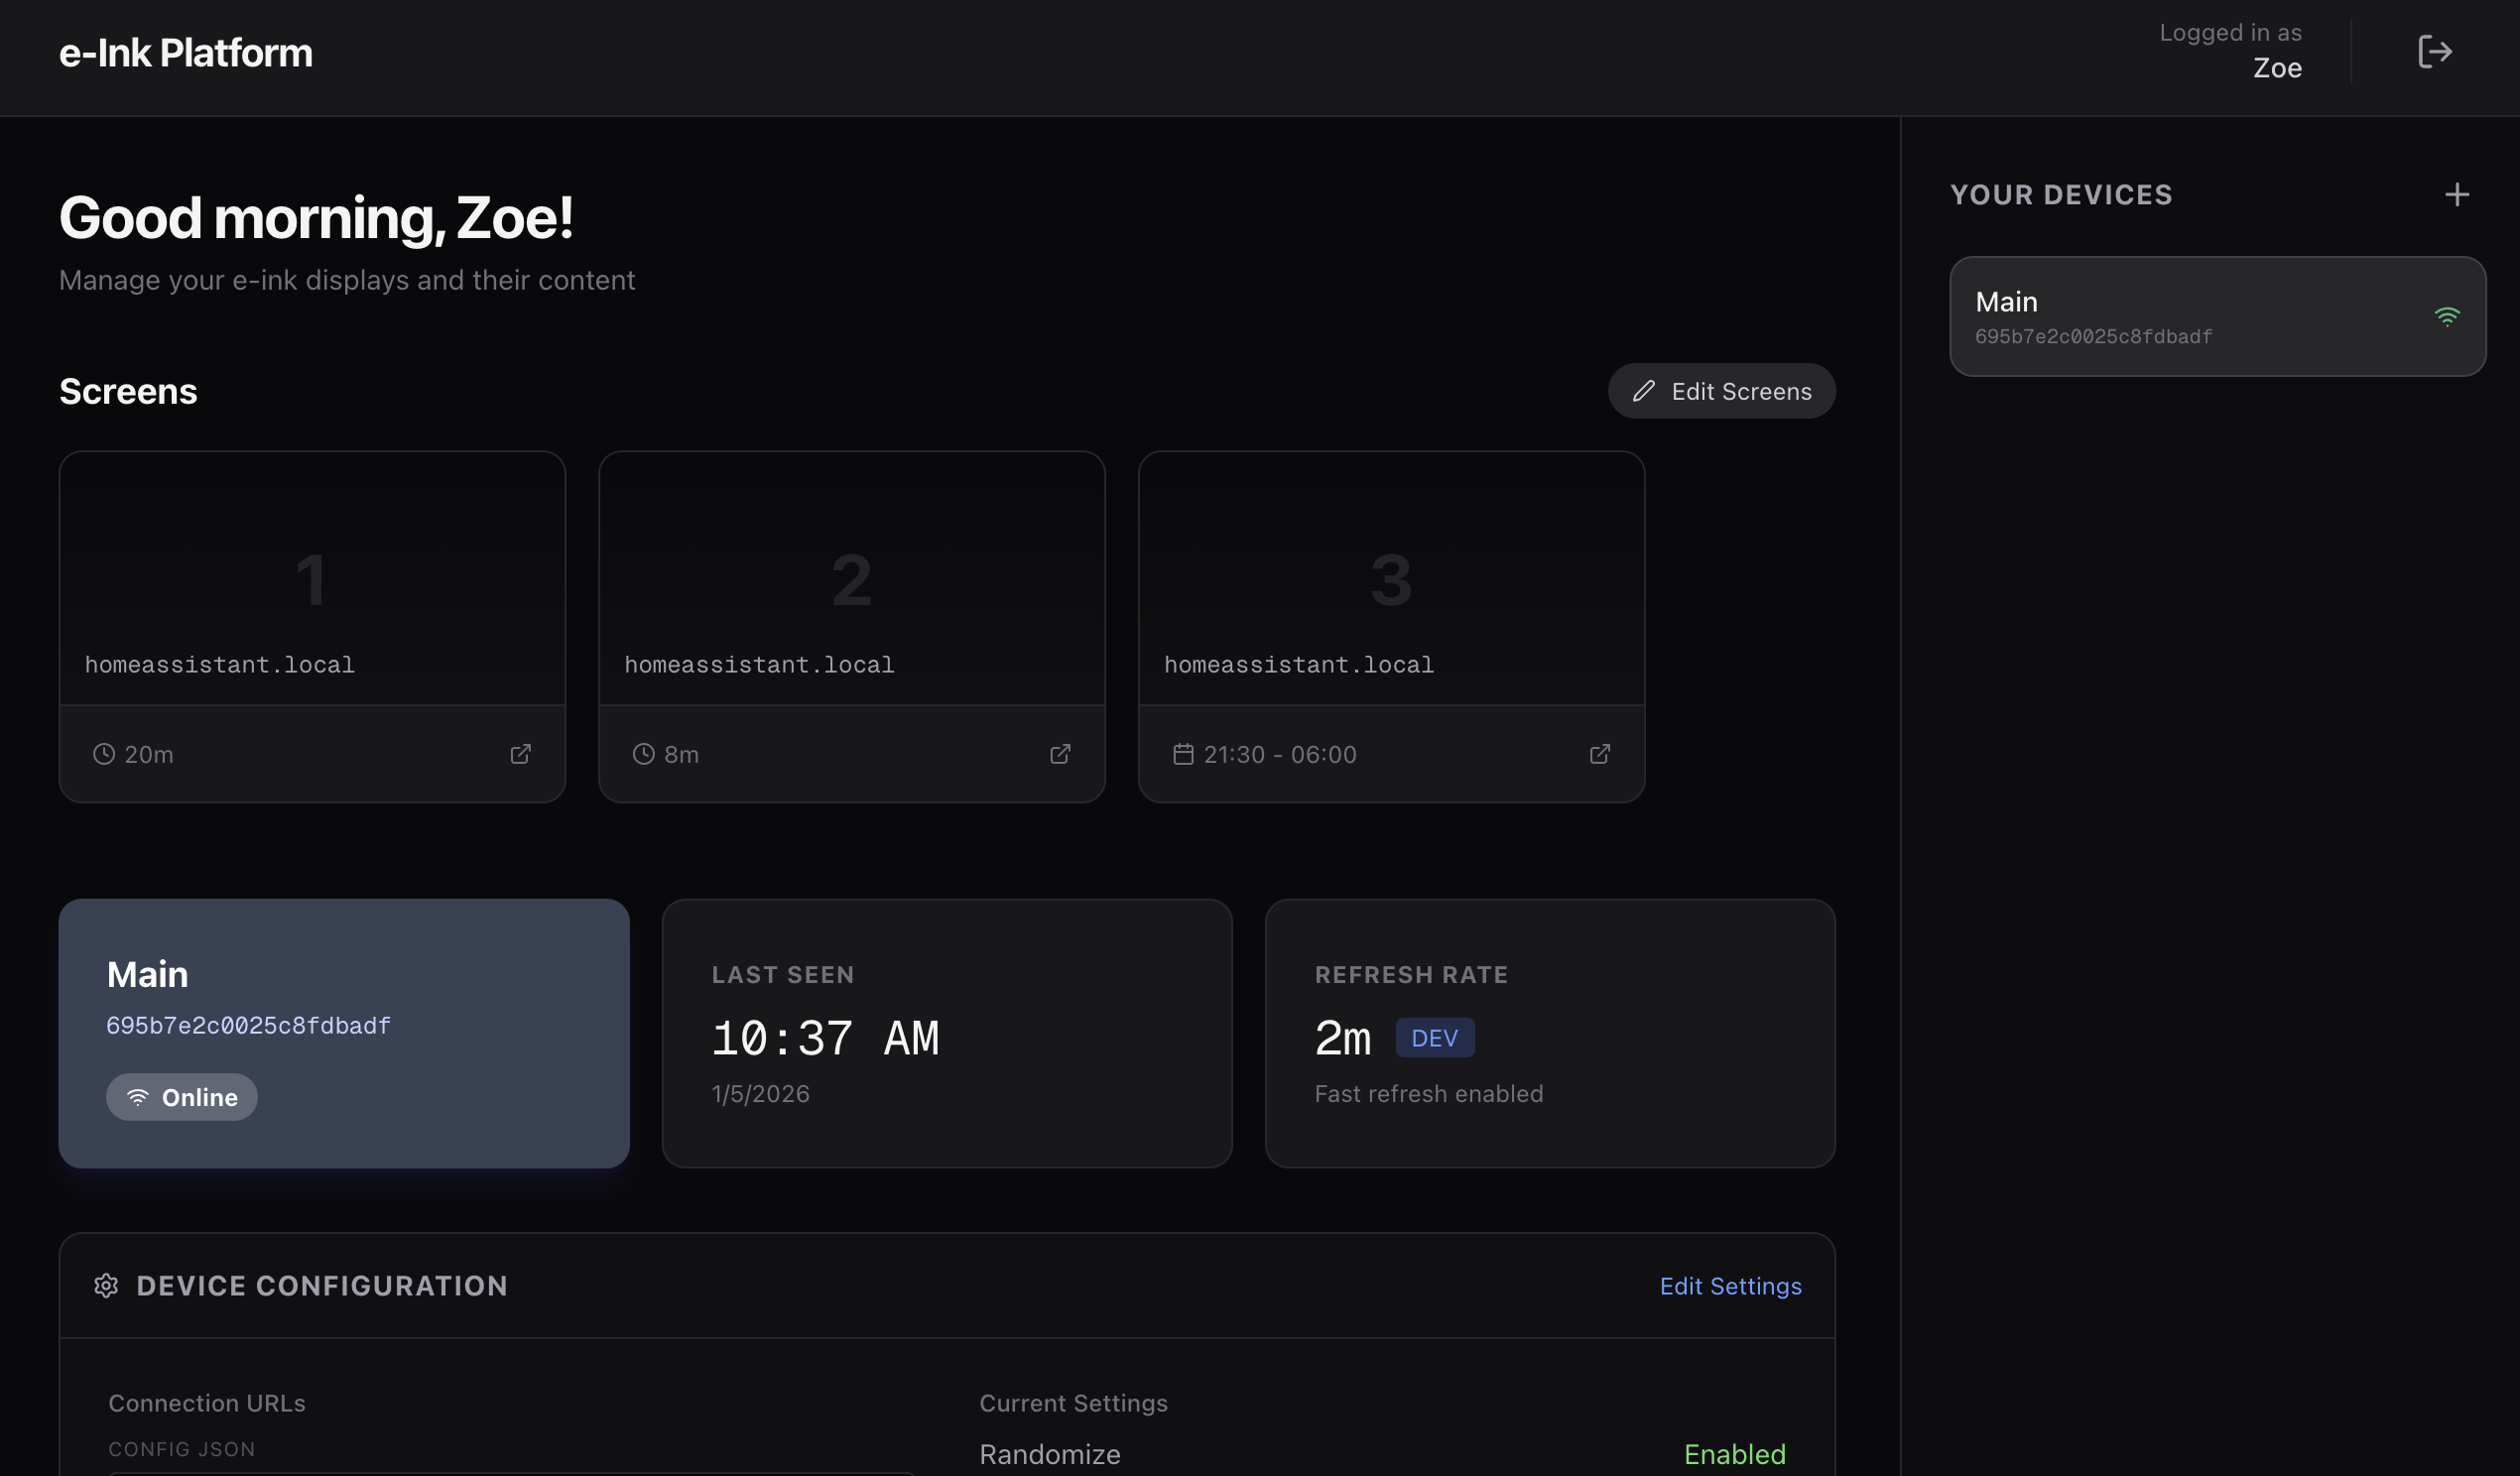
Task: Add a new device with plus icon
Action: [2457, 195]
